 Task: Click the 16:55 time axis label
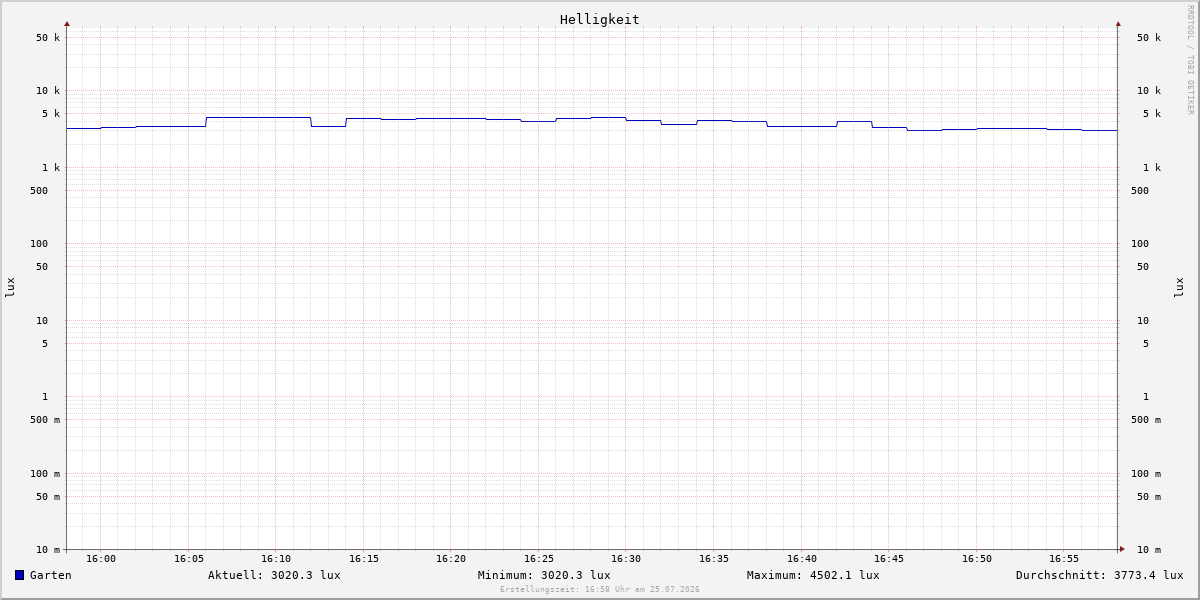click(1064, 559)
